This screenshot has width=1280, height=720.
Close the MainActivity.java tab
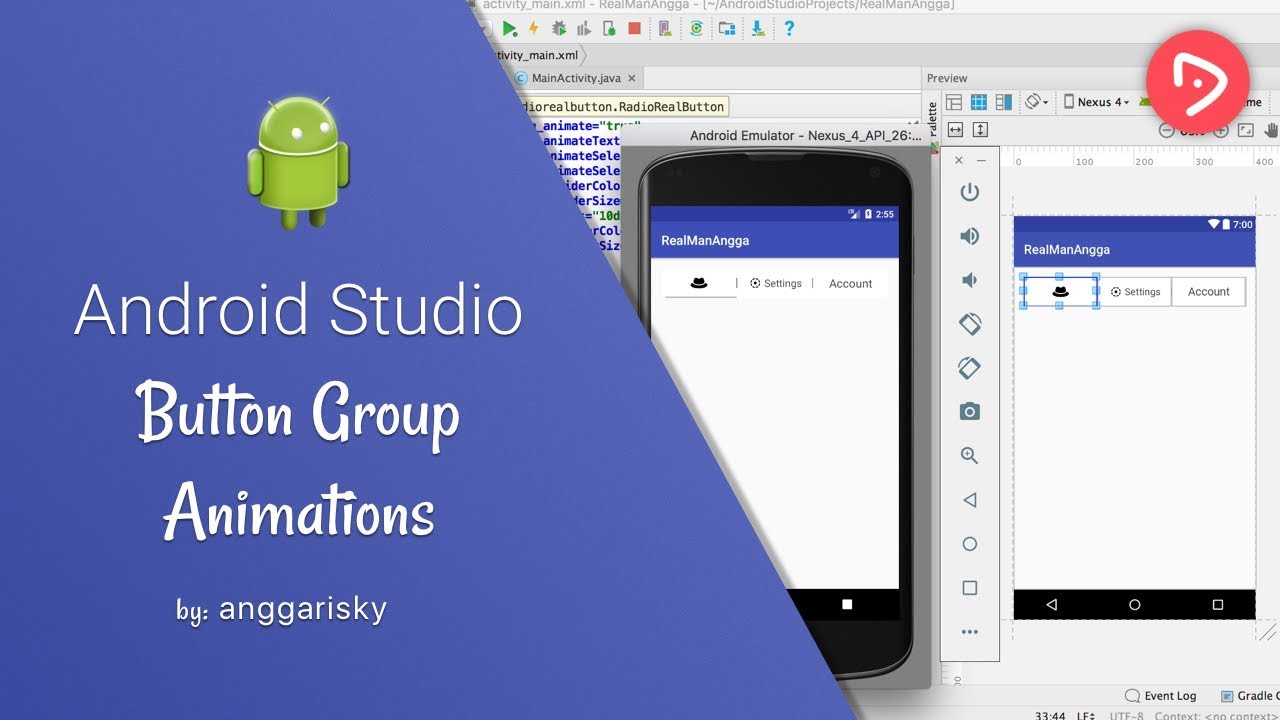point(634,78)
